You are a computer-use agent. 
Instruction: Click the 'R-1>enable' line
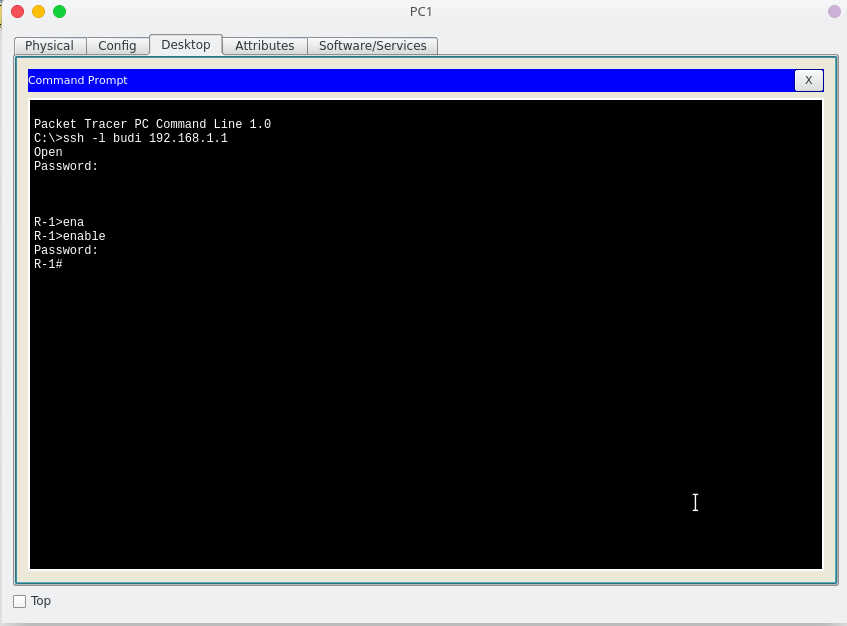click(x=70, y=236)
